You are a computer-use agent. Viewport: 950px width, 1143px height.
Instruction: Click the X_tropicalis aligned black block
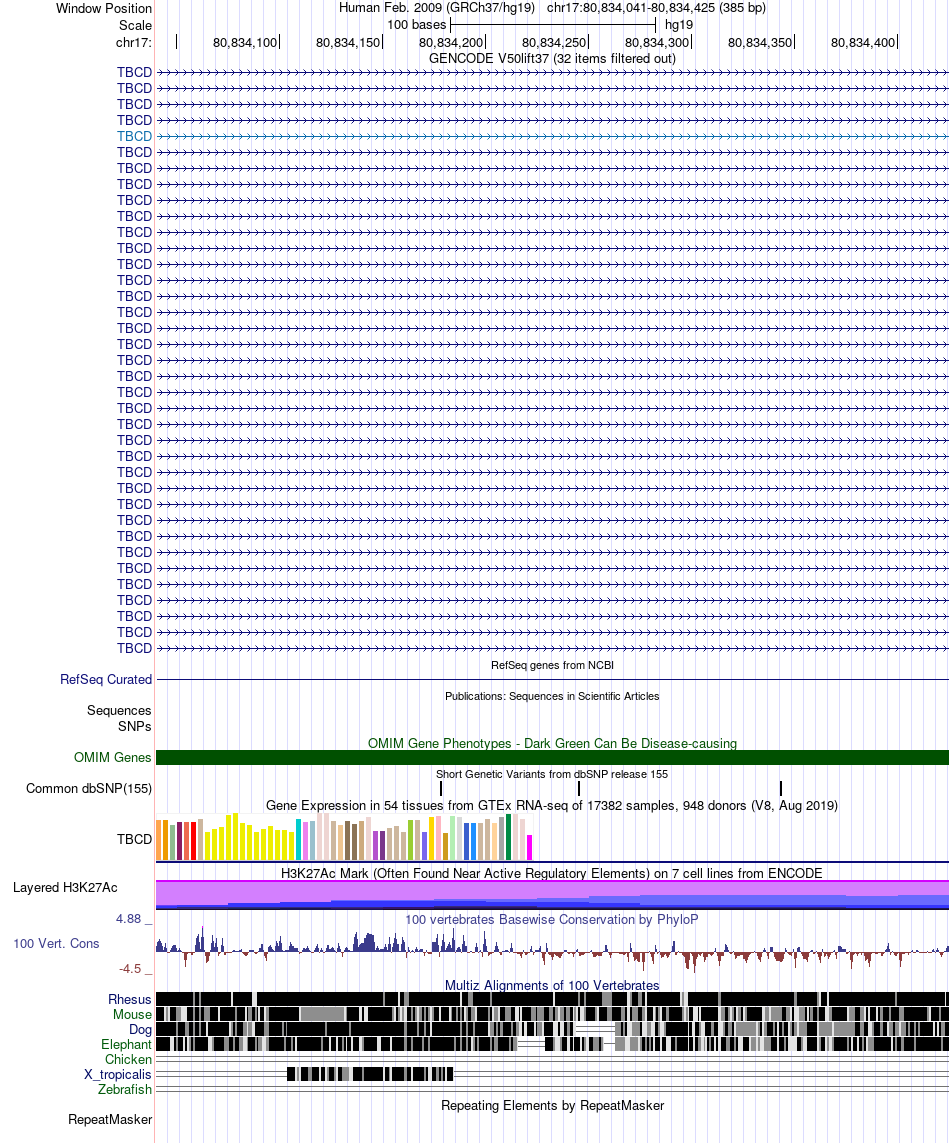pos(370,1074)
